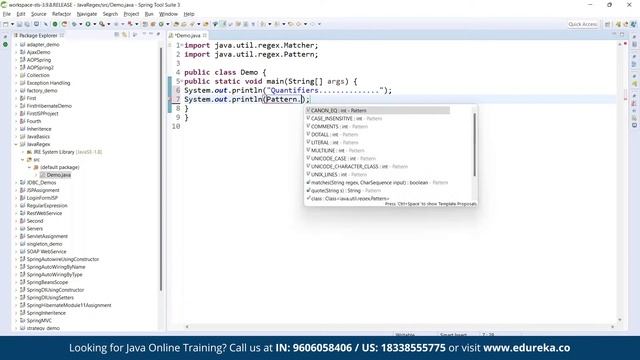Image resolution: width=640 pixels, height=360 pixels.
Task: Click the green Run toolbar icon
Action: (x=88, y=24)
